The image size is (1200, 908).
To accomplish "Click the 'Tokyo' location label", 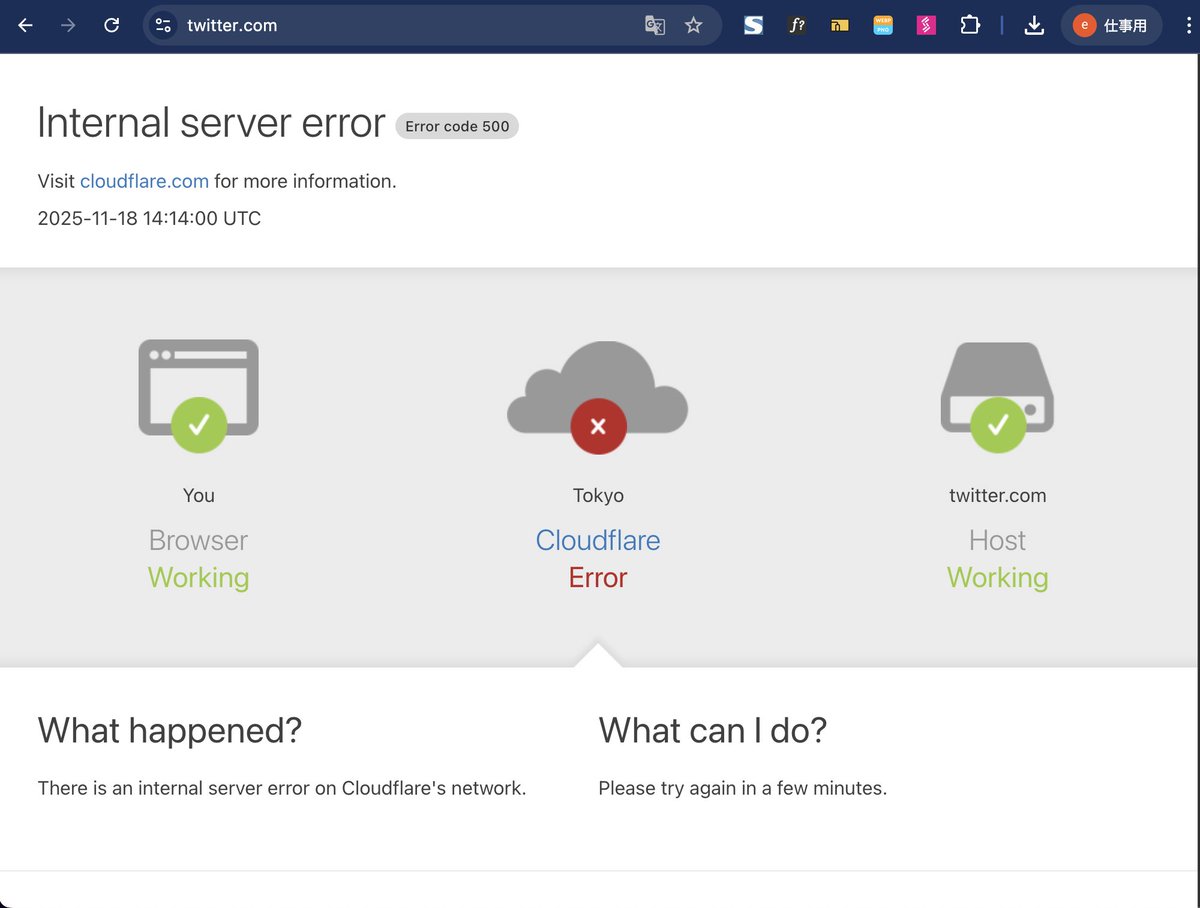I will [x=598, y=495].
